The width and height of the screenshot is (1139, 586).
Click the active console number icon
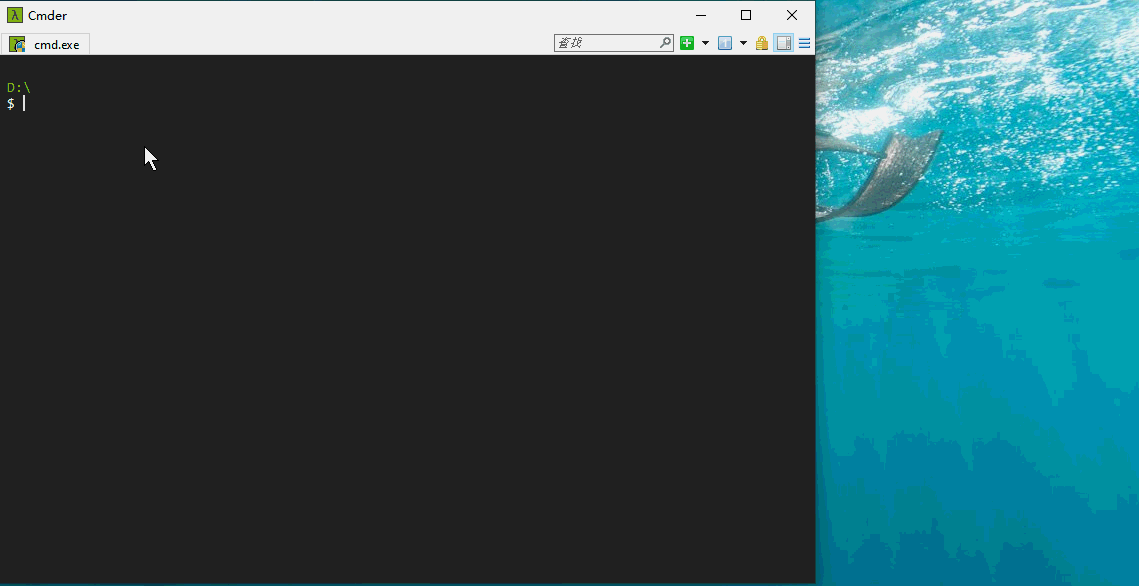725,43
